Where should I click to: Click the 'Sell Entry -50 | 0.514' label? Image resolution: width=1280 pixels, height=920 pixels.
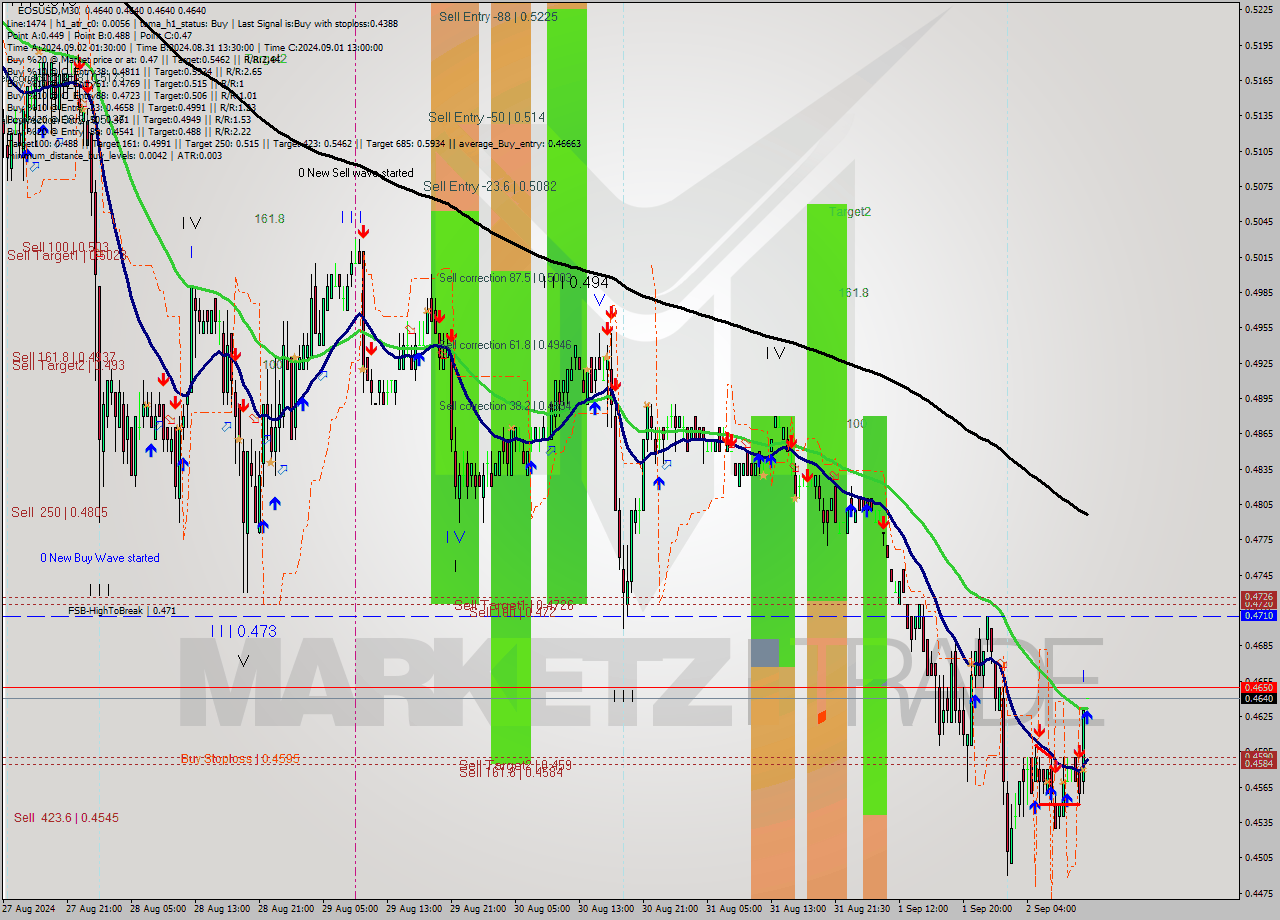tap(486, 117)
